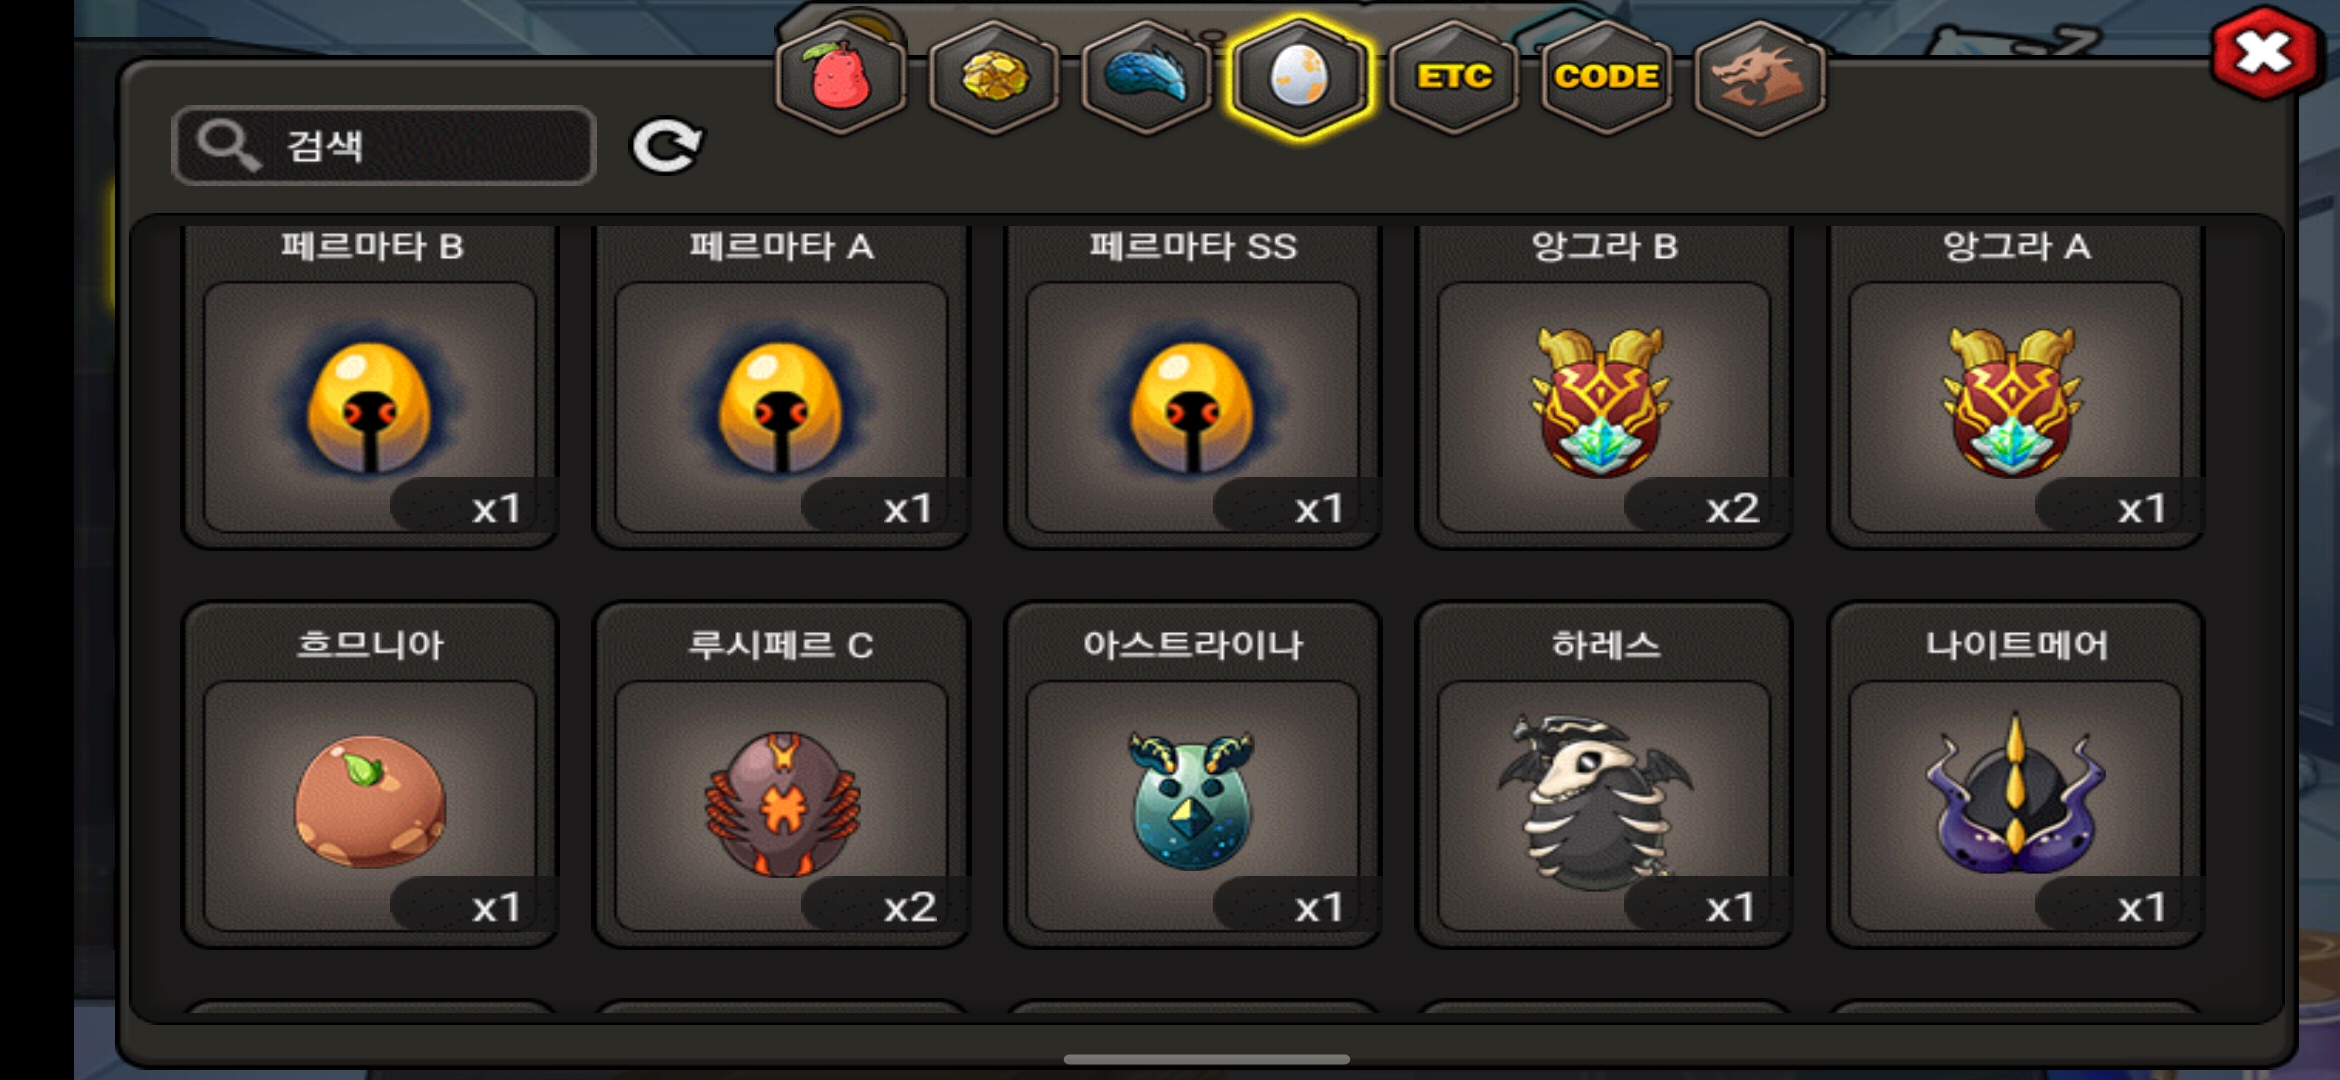The width and height of the screenshot is (2340, 1080).
Task: Select the 하레스 skeleton egg
Action: click(x=1604, y=775)
